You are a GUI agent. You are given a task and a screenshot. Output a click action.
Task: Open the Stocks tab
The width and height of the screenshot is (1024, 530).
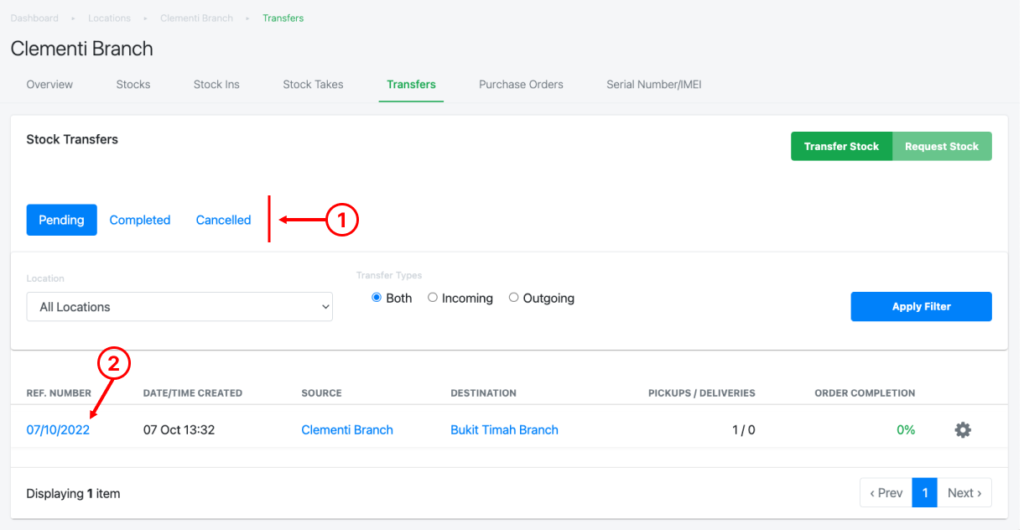click(133, 85)
